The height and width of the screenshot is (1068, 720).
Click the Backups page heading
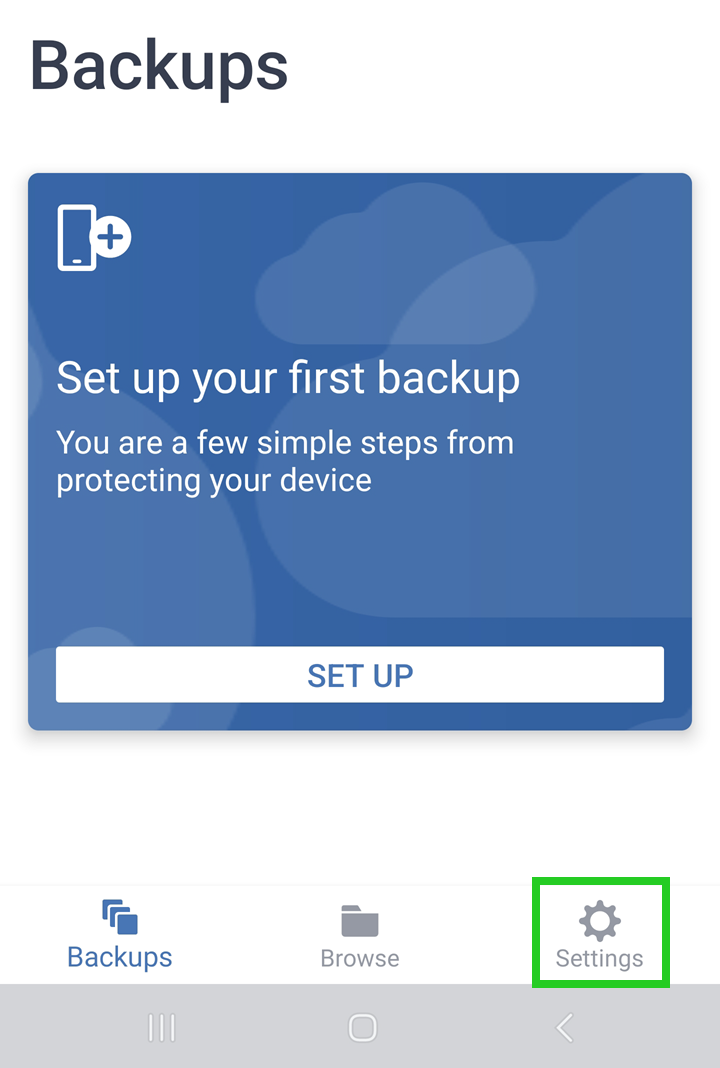coord(160,66)
